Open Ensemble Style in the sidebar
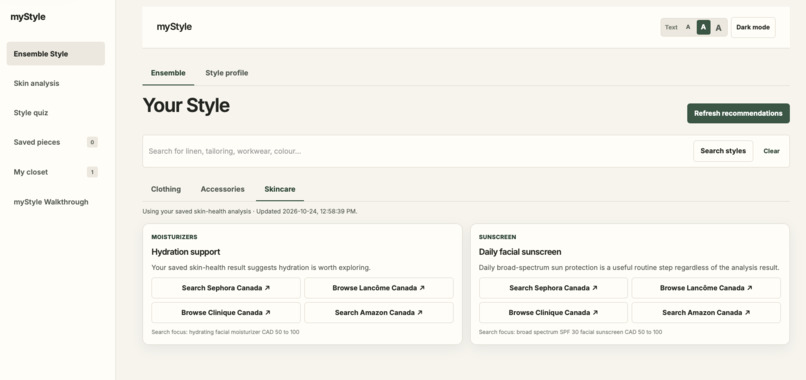806x380 pixels. pos(56,53)
